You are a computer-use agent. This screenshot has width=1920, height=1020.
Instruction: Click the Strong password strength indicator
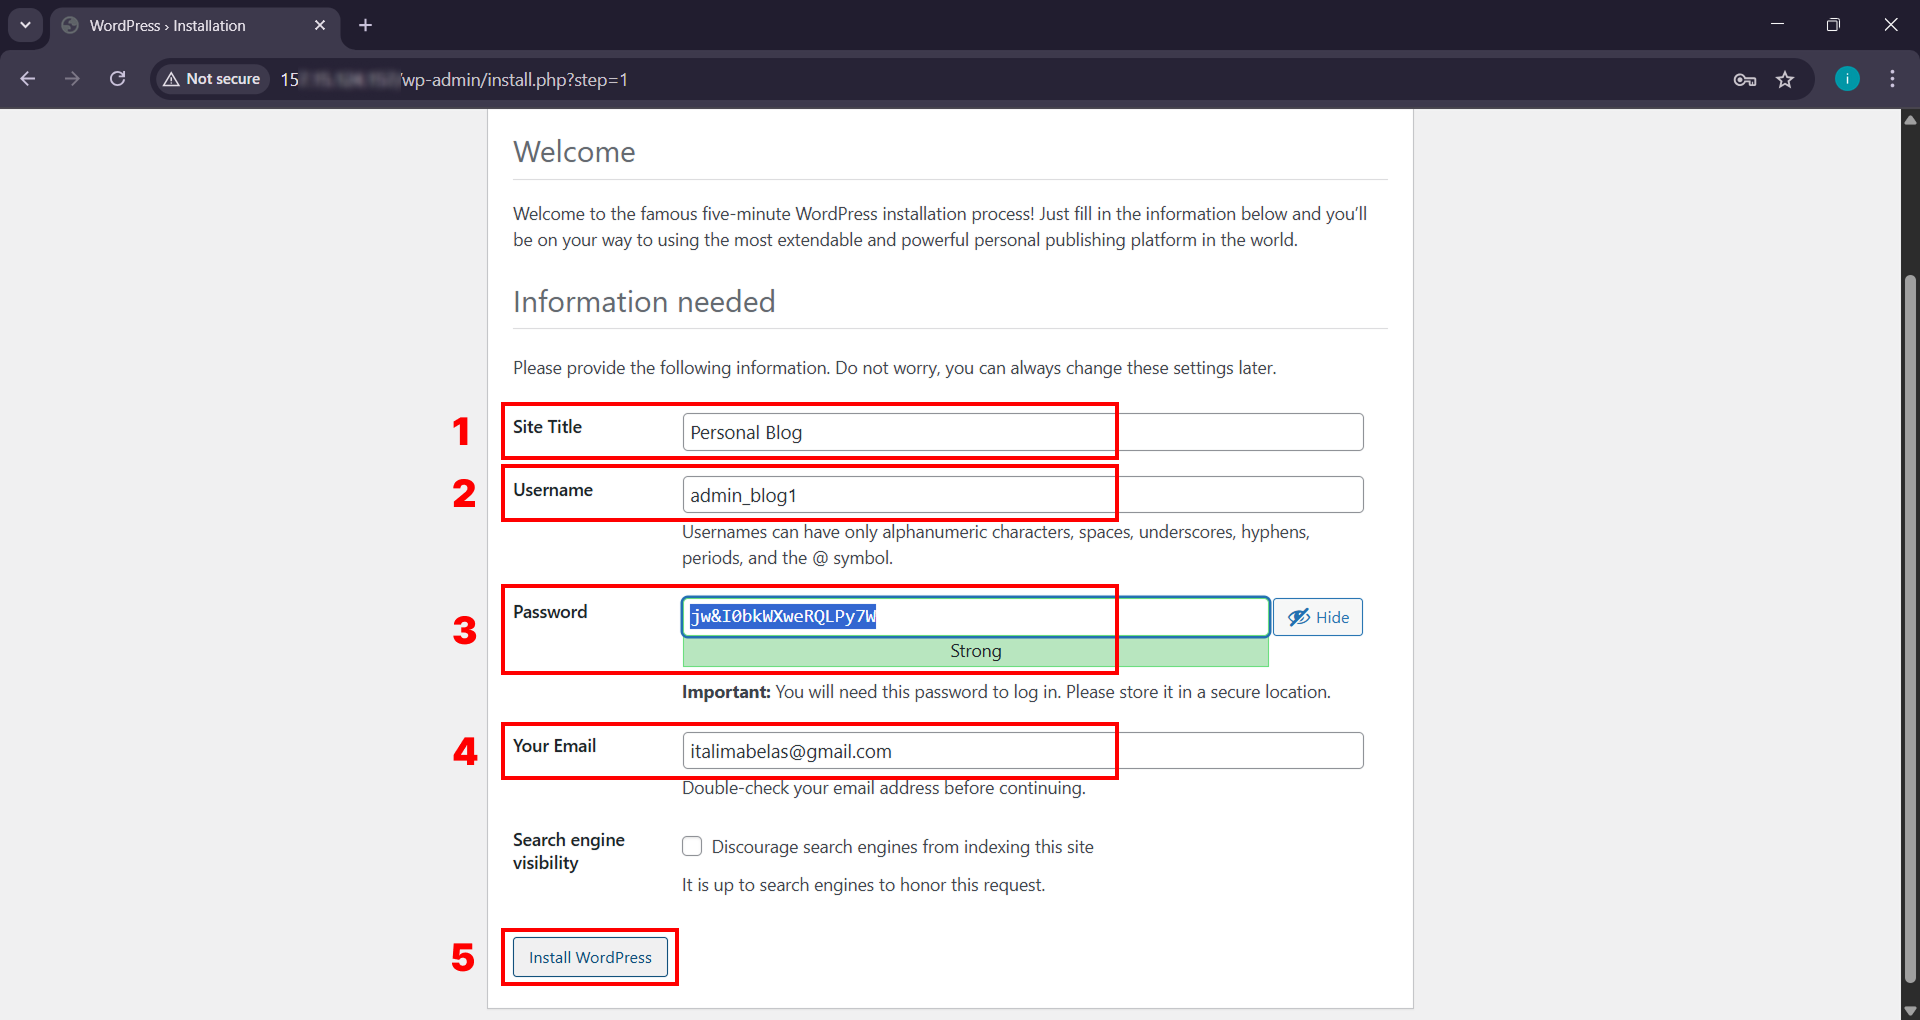pos(975,651)
